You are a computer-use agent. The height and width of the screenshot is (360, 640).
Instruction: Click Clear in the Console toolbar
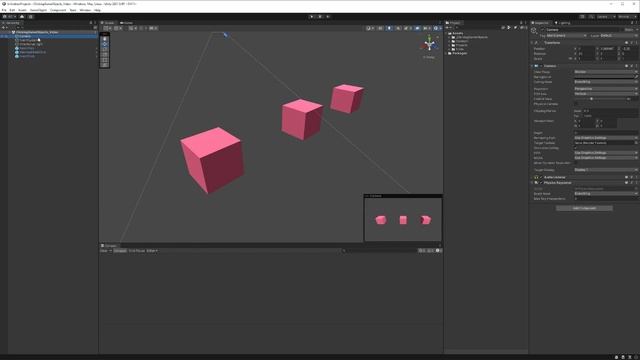[x=104, y=251]
